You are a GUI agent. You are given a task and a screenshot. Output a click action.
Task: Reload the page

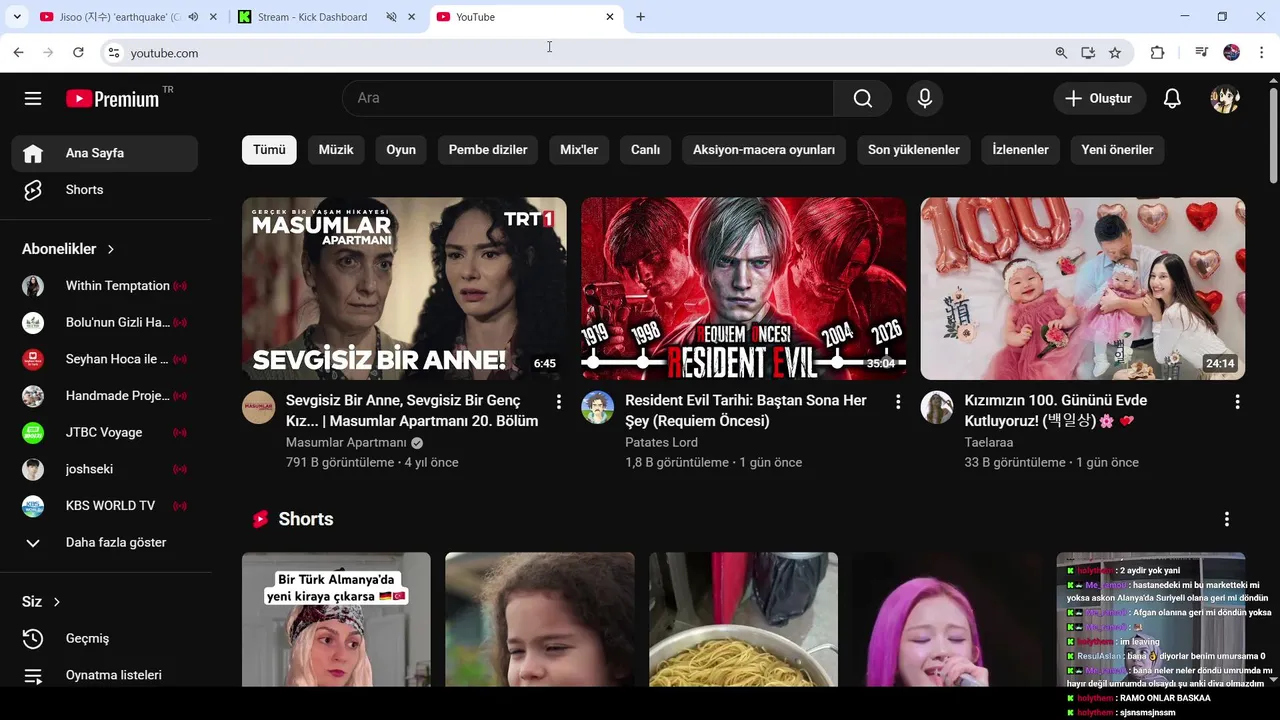point(78,53)
